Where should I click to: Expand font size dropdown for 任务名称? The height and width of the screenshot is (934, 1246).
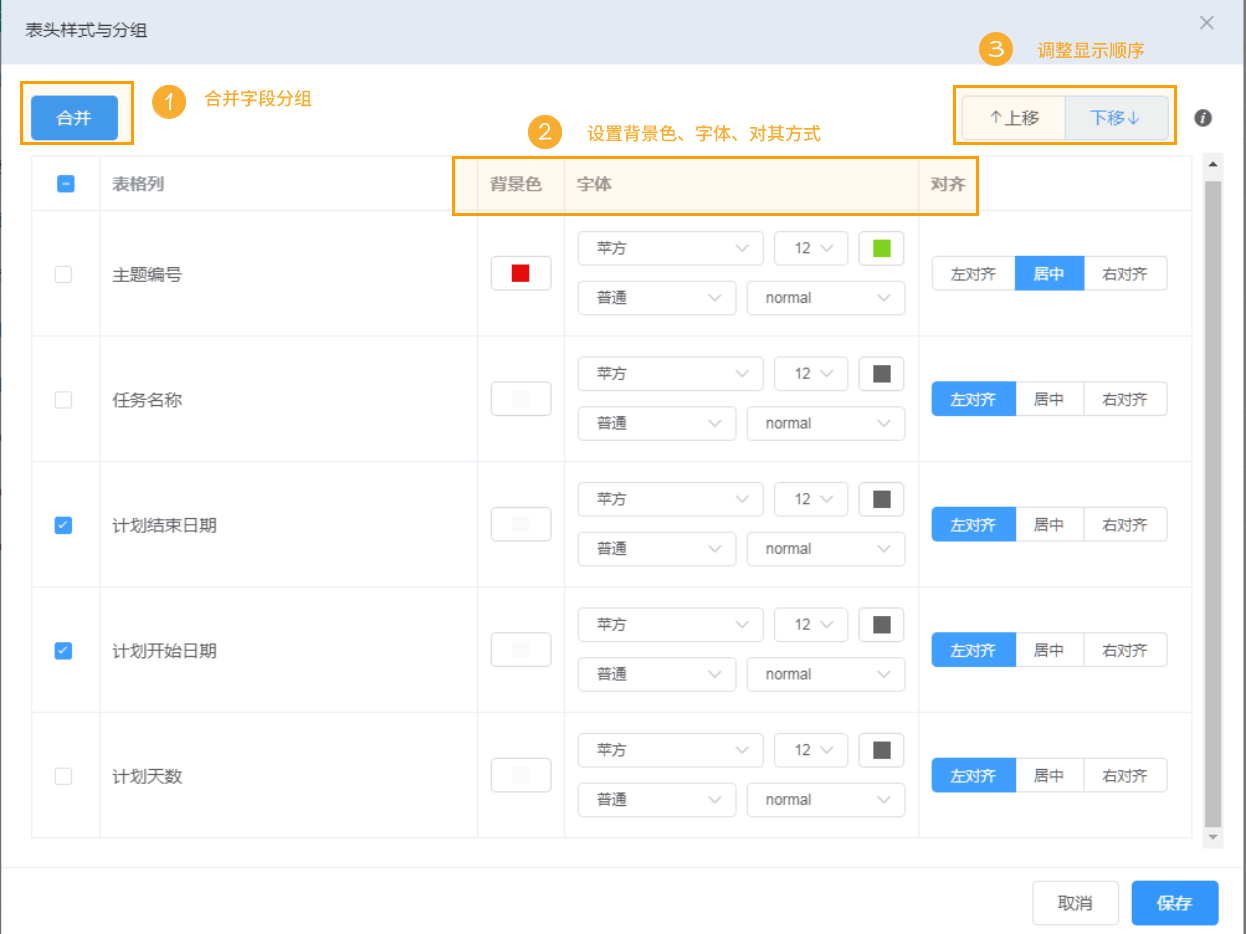(x=811, y=373)
